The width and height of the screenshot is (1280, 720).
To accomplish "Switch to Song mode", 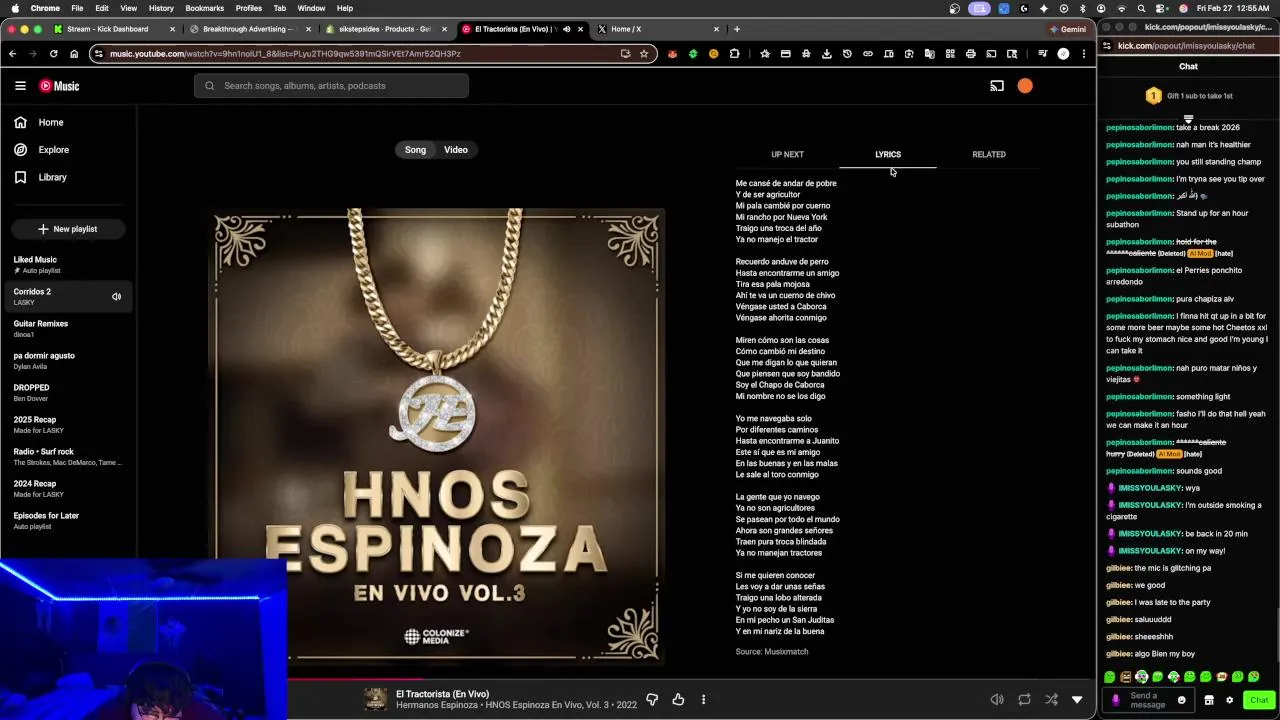I will click(x=415, y=150).
